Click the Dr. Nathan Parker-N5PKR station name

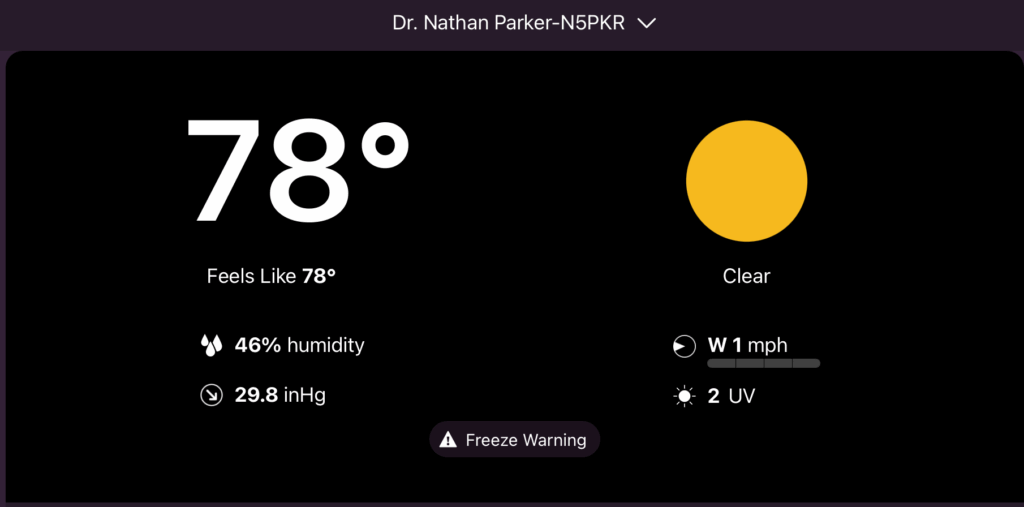point(508,23)
